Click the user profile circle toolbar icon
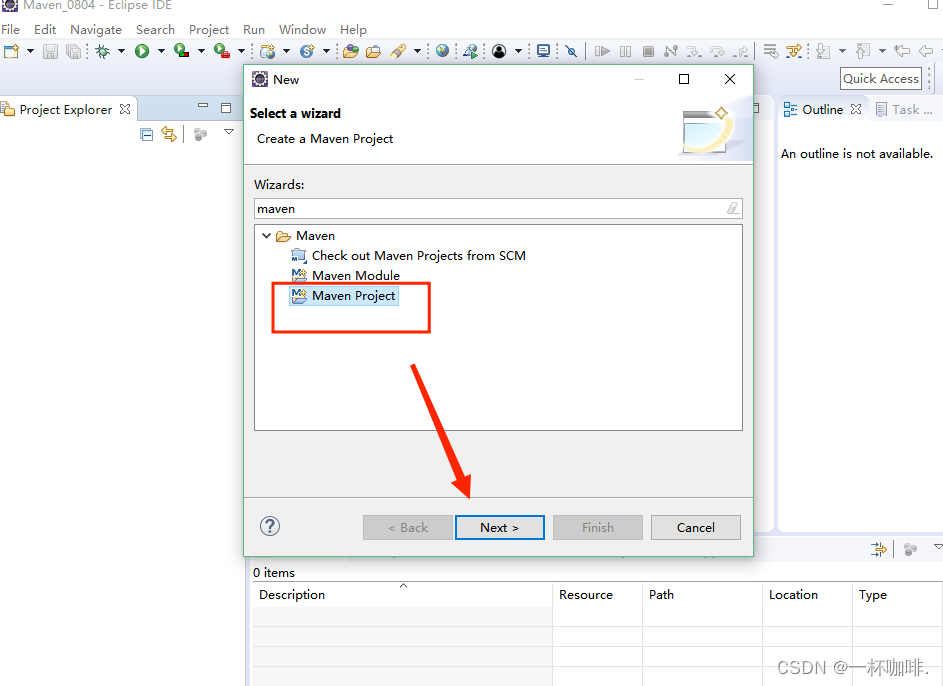This screenshot has height=686, width=943. point(499,51)
